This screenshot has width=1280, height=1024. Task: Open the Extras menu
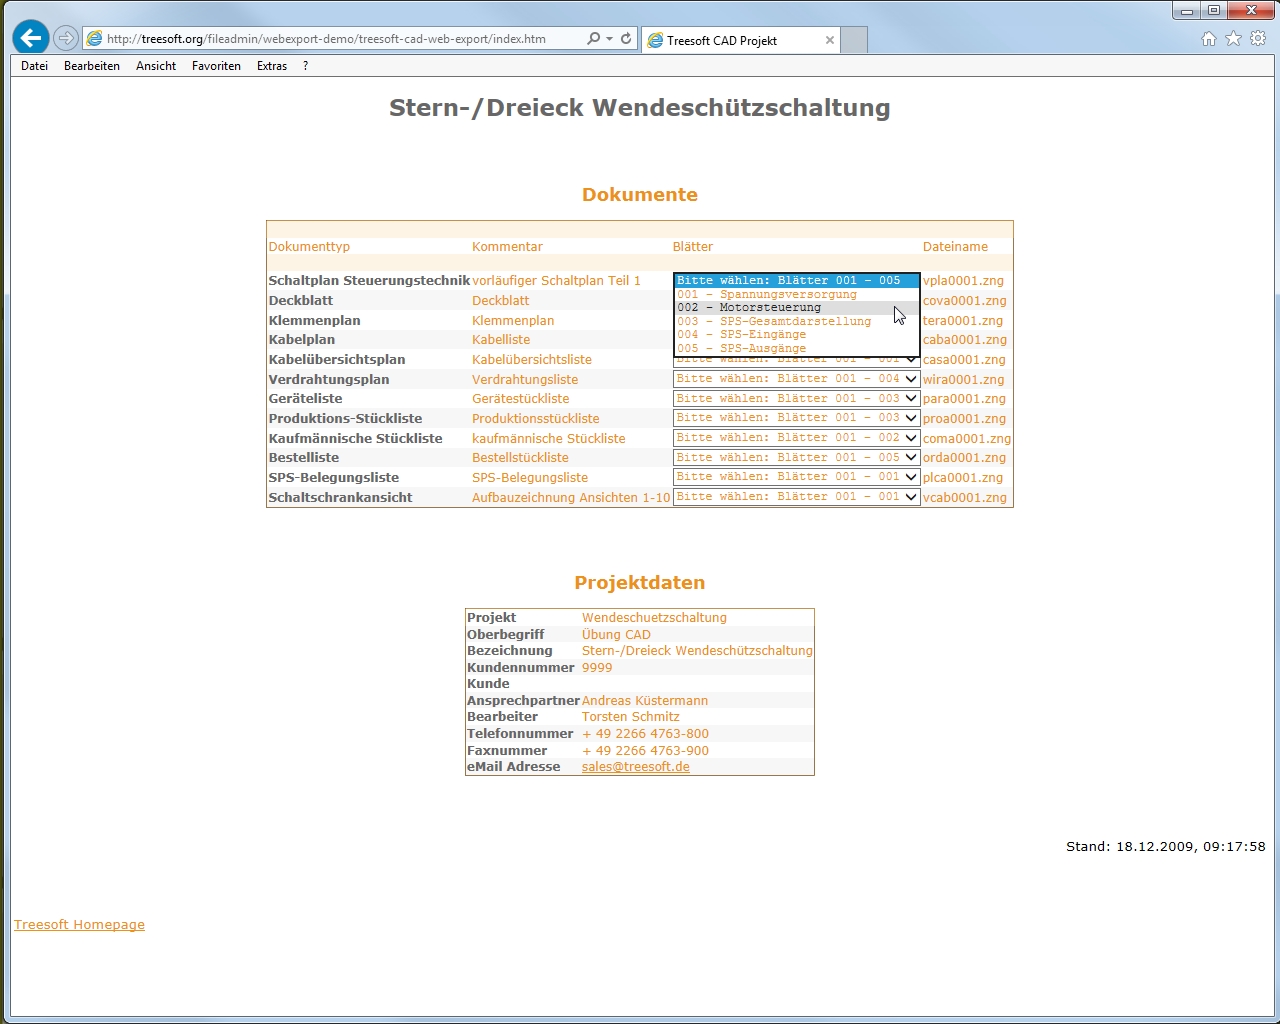click(x=271, y=66)
